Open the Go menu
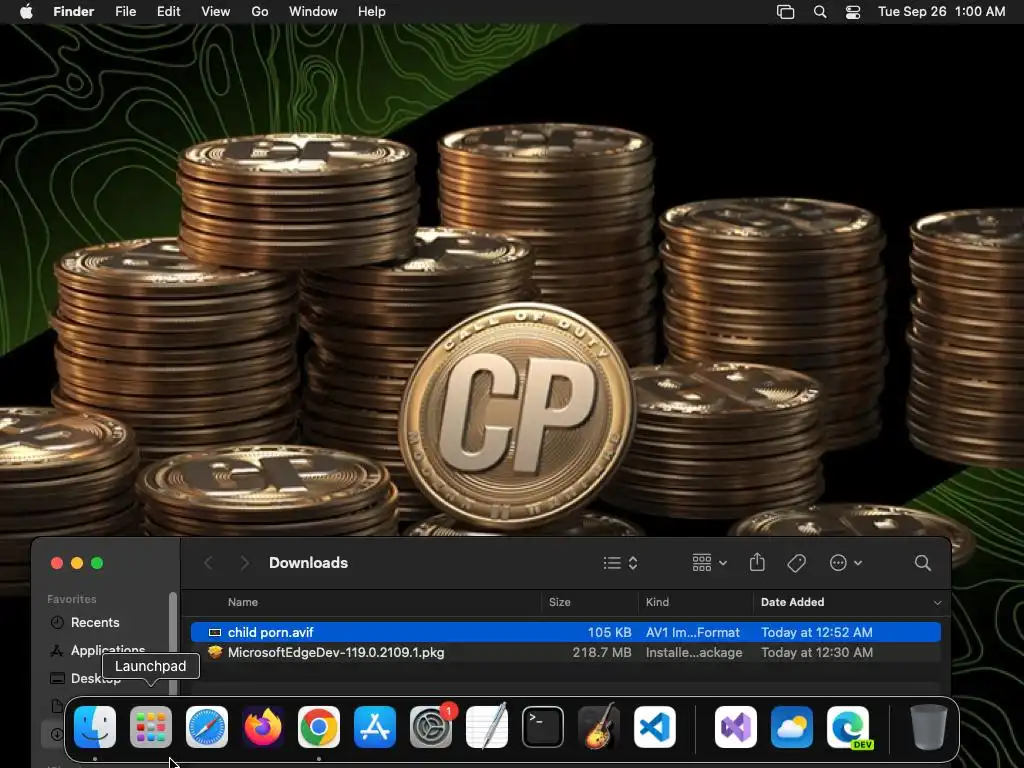Viewport: 1024px width, 768px height. [x=260, y=12]
